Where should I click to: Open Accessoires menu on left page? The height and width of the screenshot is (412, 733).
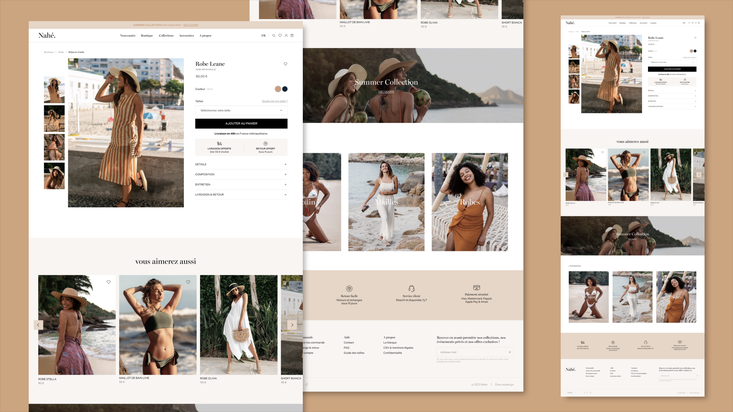(187, 36)
